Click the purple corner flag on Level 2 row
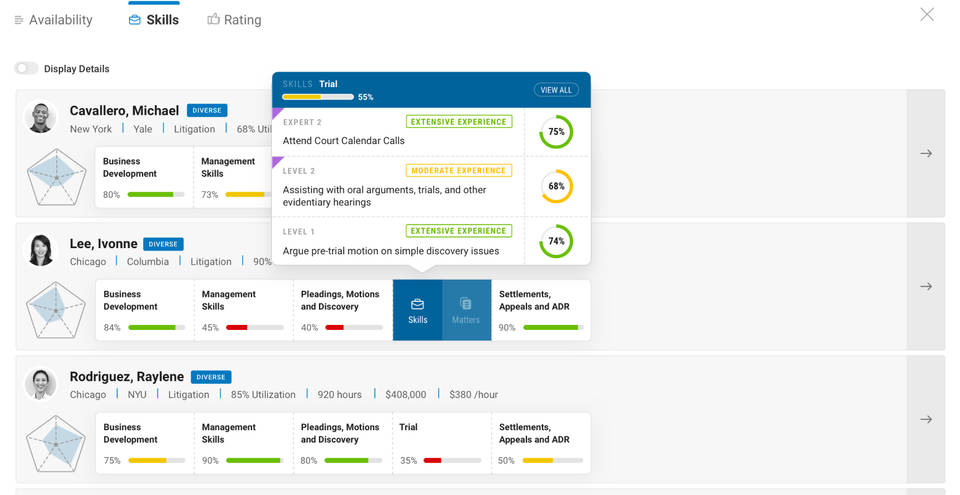The width and height of the screenshot is (960, 495). pyautogui.click(x=276, y=161)
